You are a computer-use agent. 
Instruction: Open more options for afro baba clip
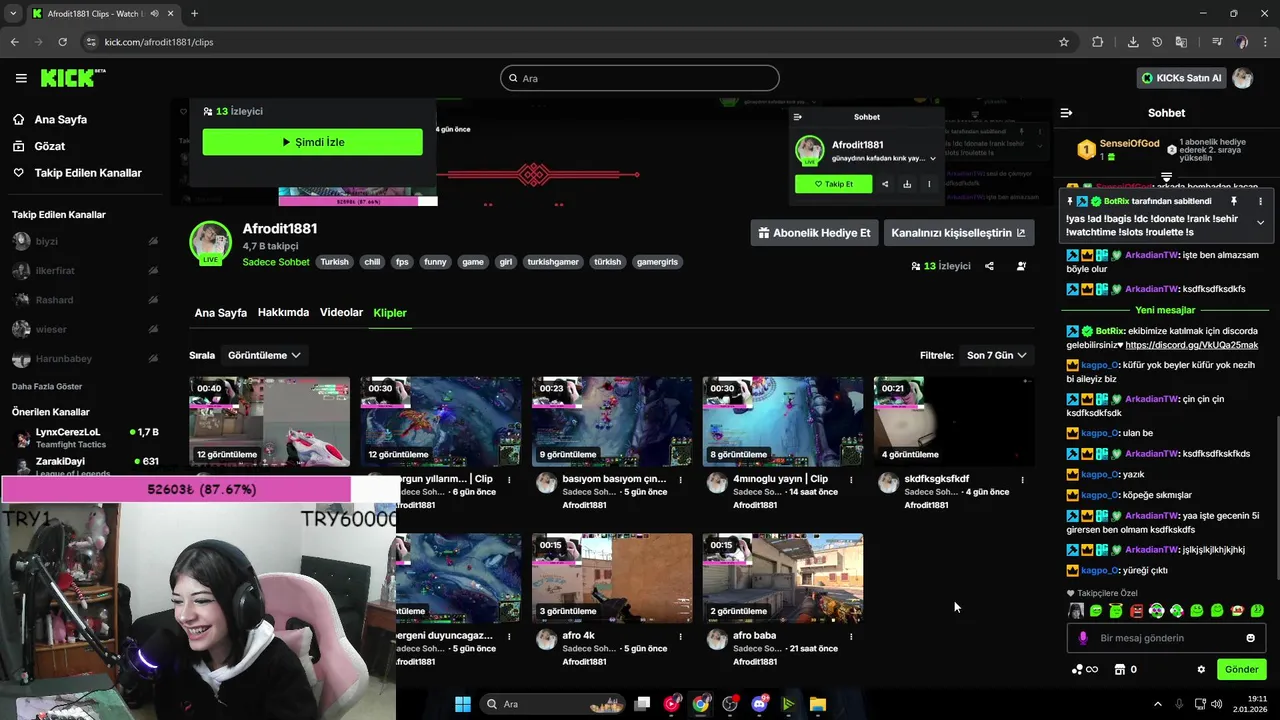[x=851, y=636]
